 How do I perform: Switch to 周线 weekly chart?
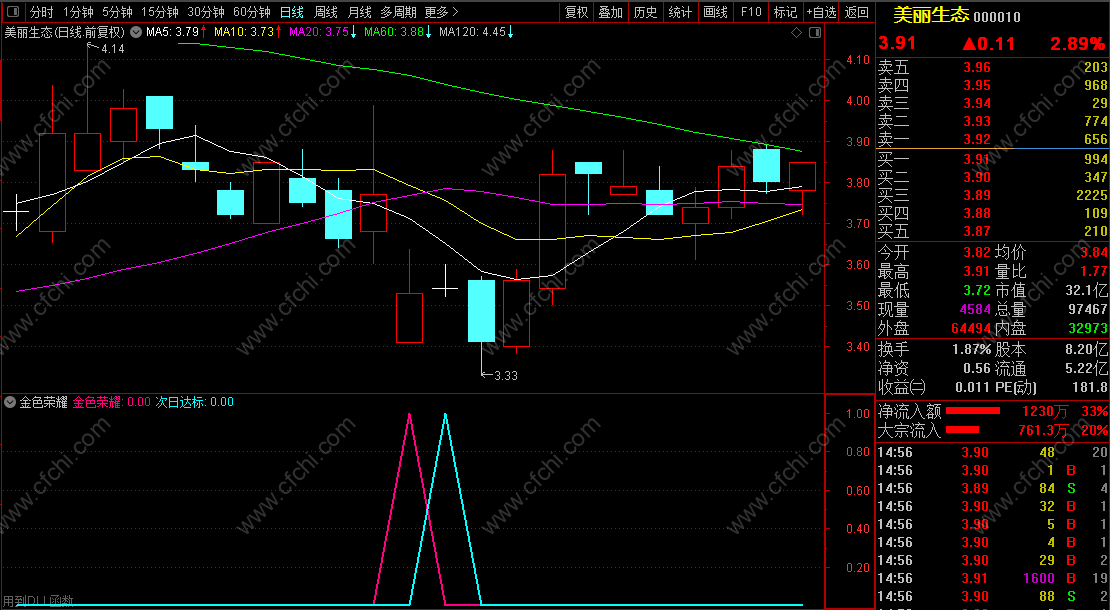(326, 12)
